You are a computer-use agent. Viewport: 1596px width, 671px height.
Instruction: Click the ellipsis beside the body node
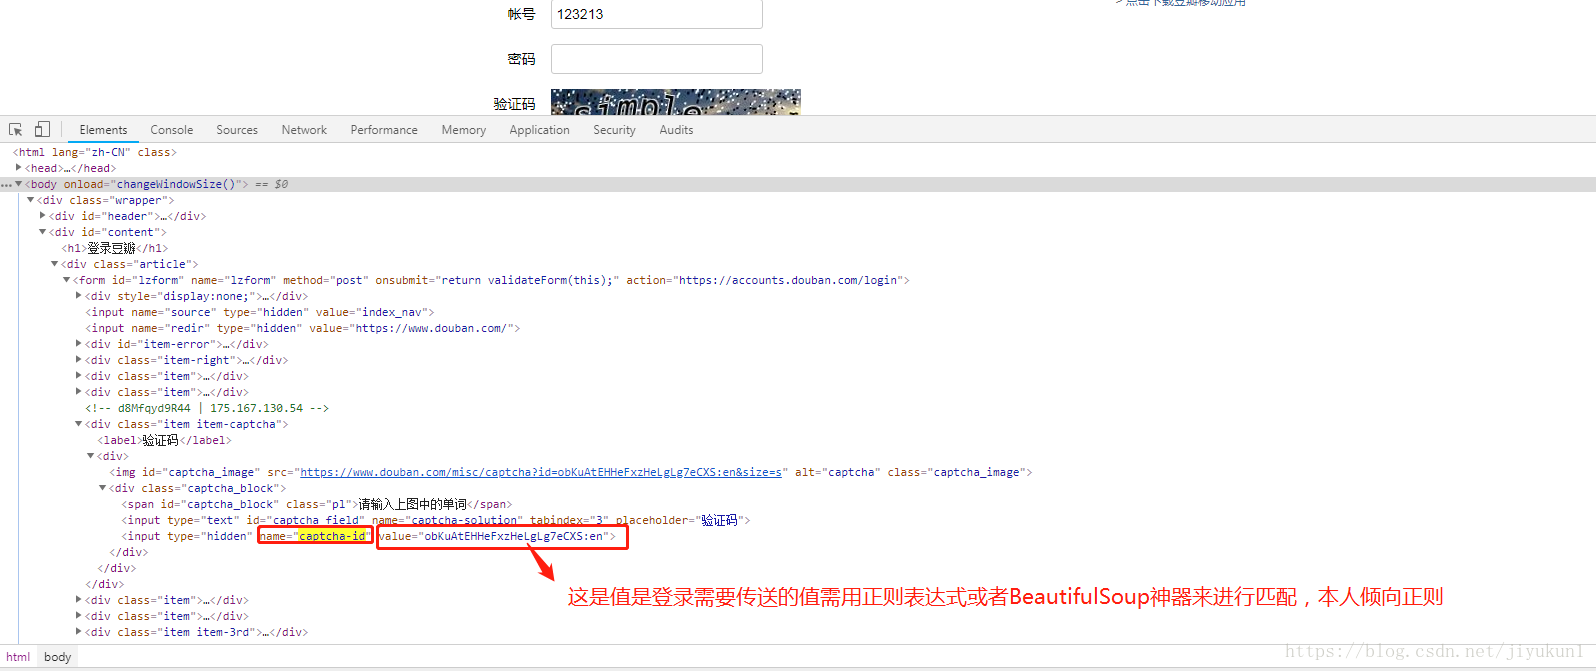tap(6, 186)
